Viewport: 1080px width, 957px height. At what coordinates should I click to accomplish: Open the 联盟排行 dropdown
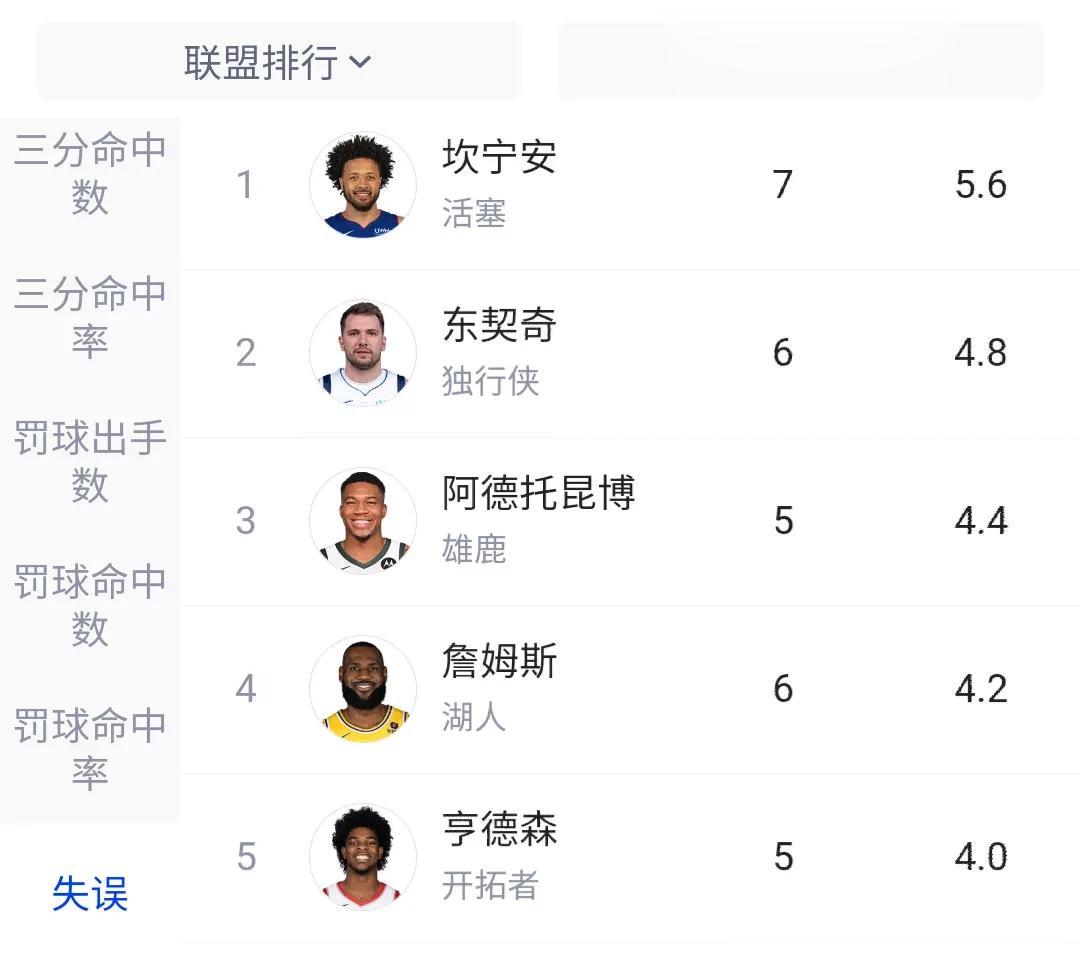click(x=279, y=61)
